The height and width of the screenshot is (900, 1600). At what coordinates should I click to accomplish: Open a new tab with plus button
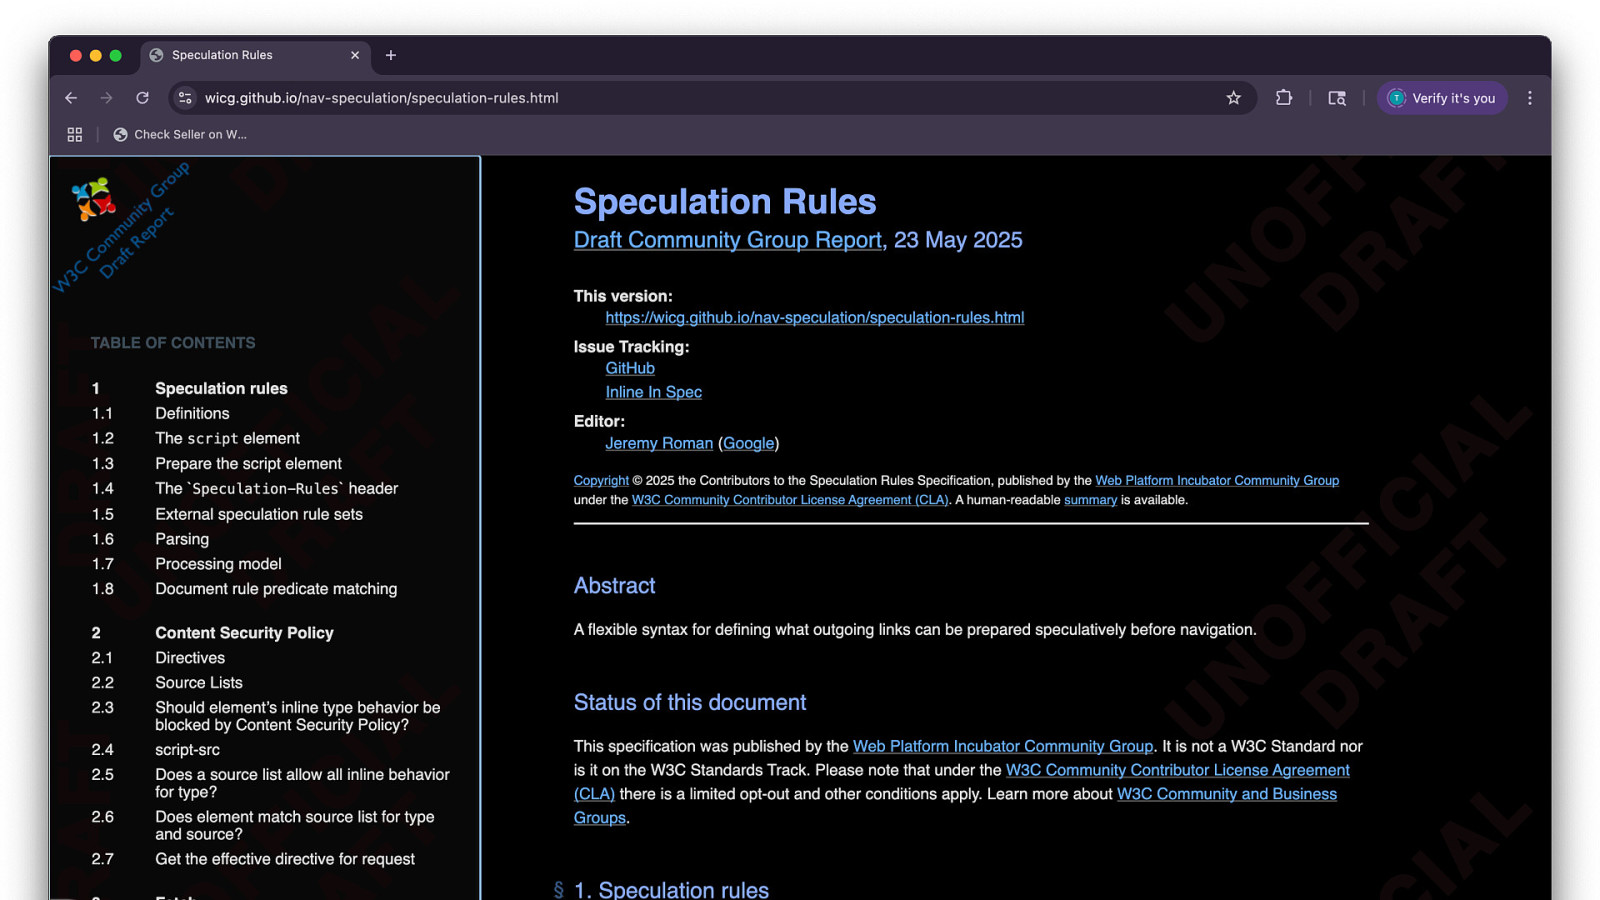point(391,55)
